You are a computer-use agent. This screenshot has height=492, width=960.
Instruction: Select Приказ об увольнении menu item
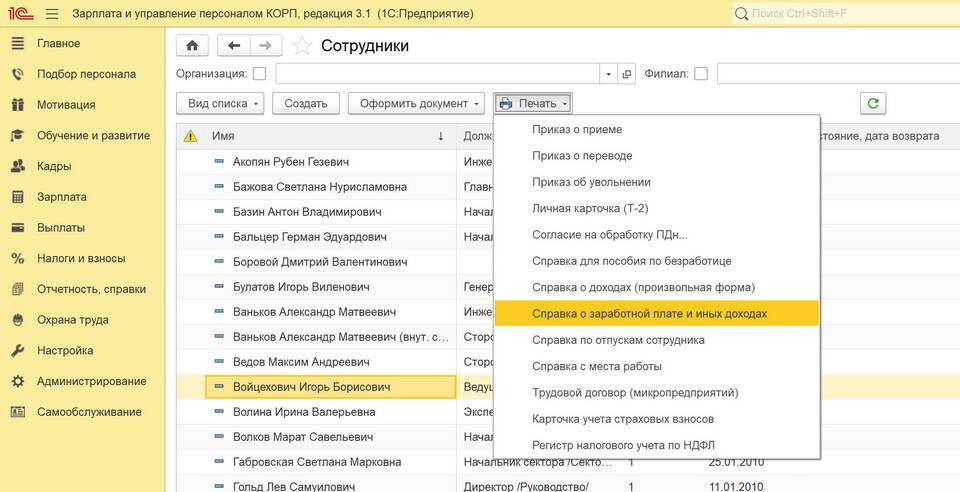591,182
